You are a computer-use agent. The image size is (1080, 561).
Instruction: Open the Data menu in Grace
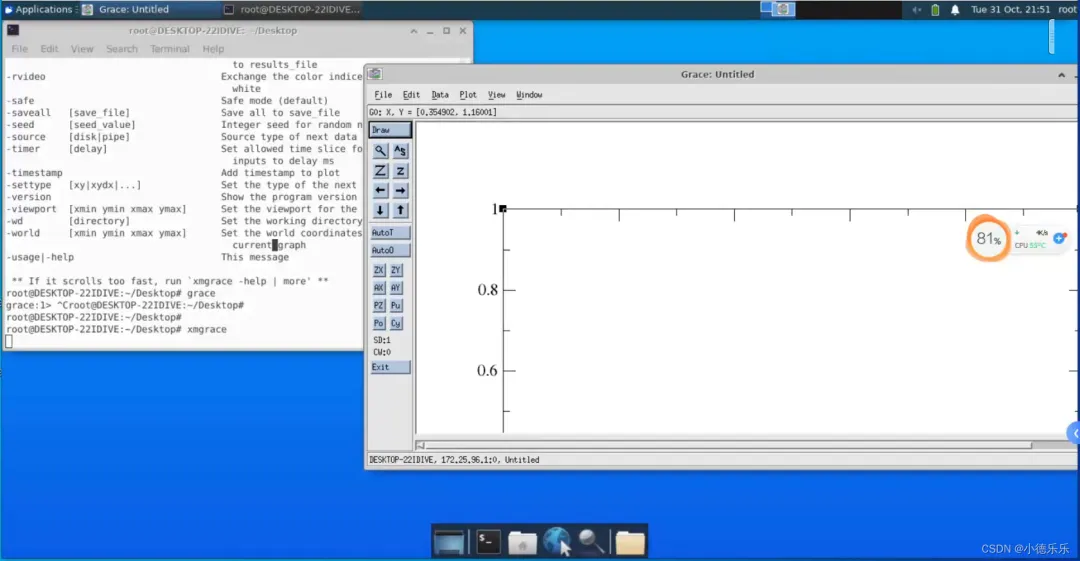click(x=439, y=95)
